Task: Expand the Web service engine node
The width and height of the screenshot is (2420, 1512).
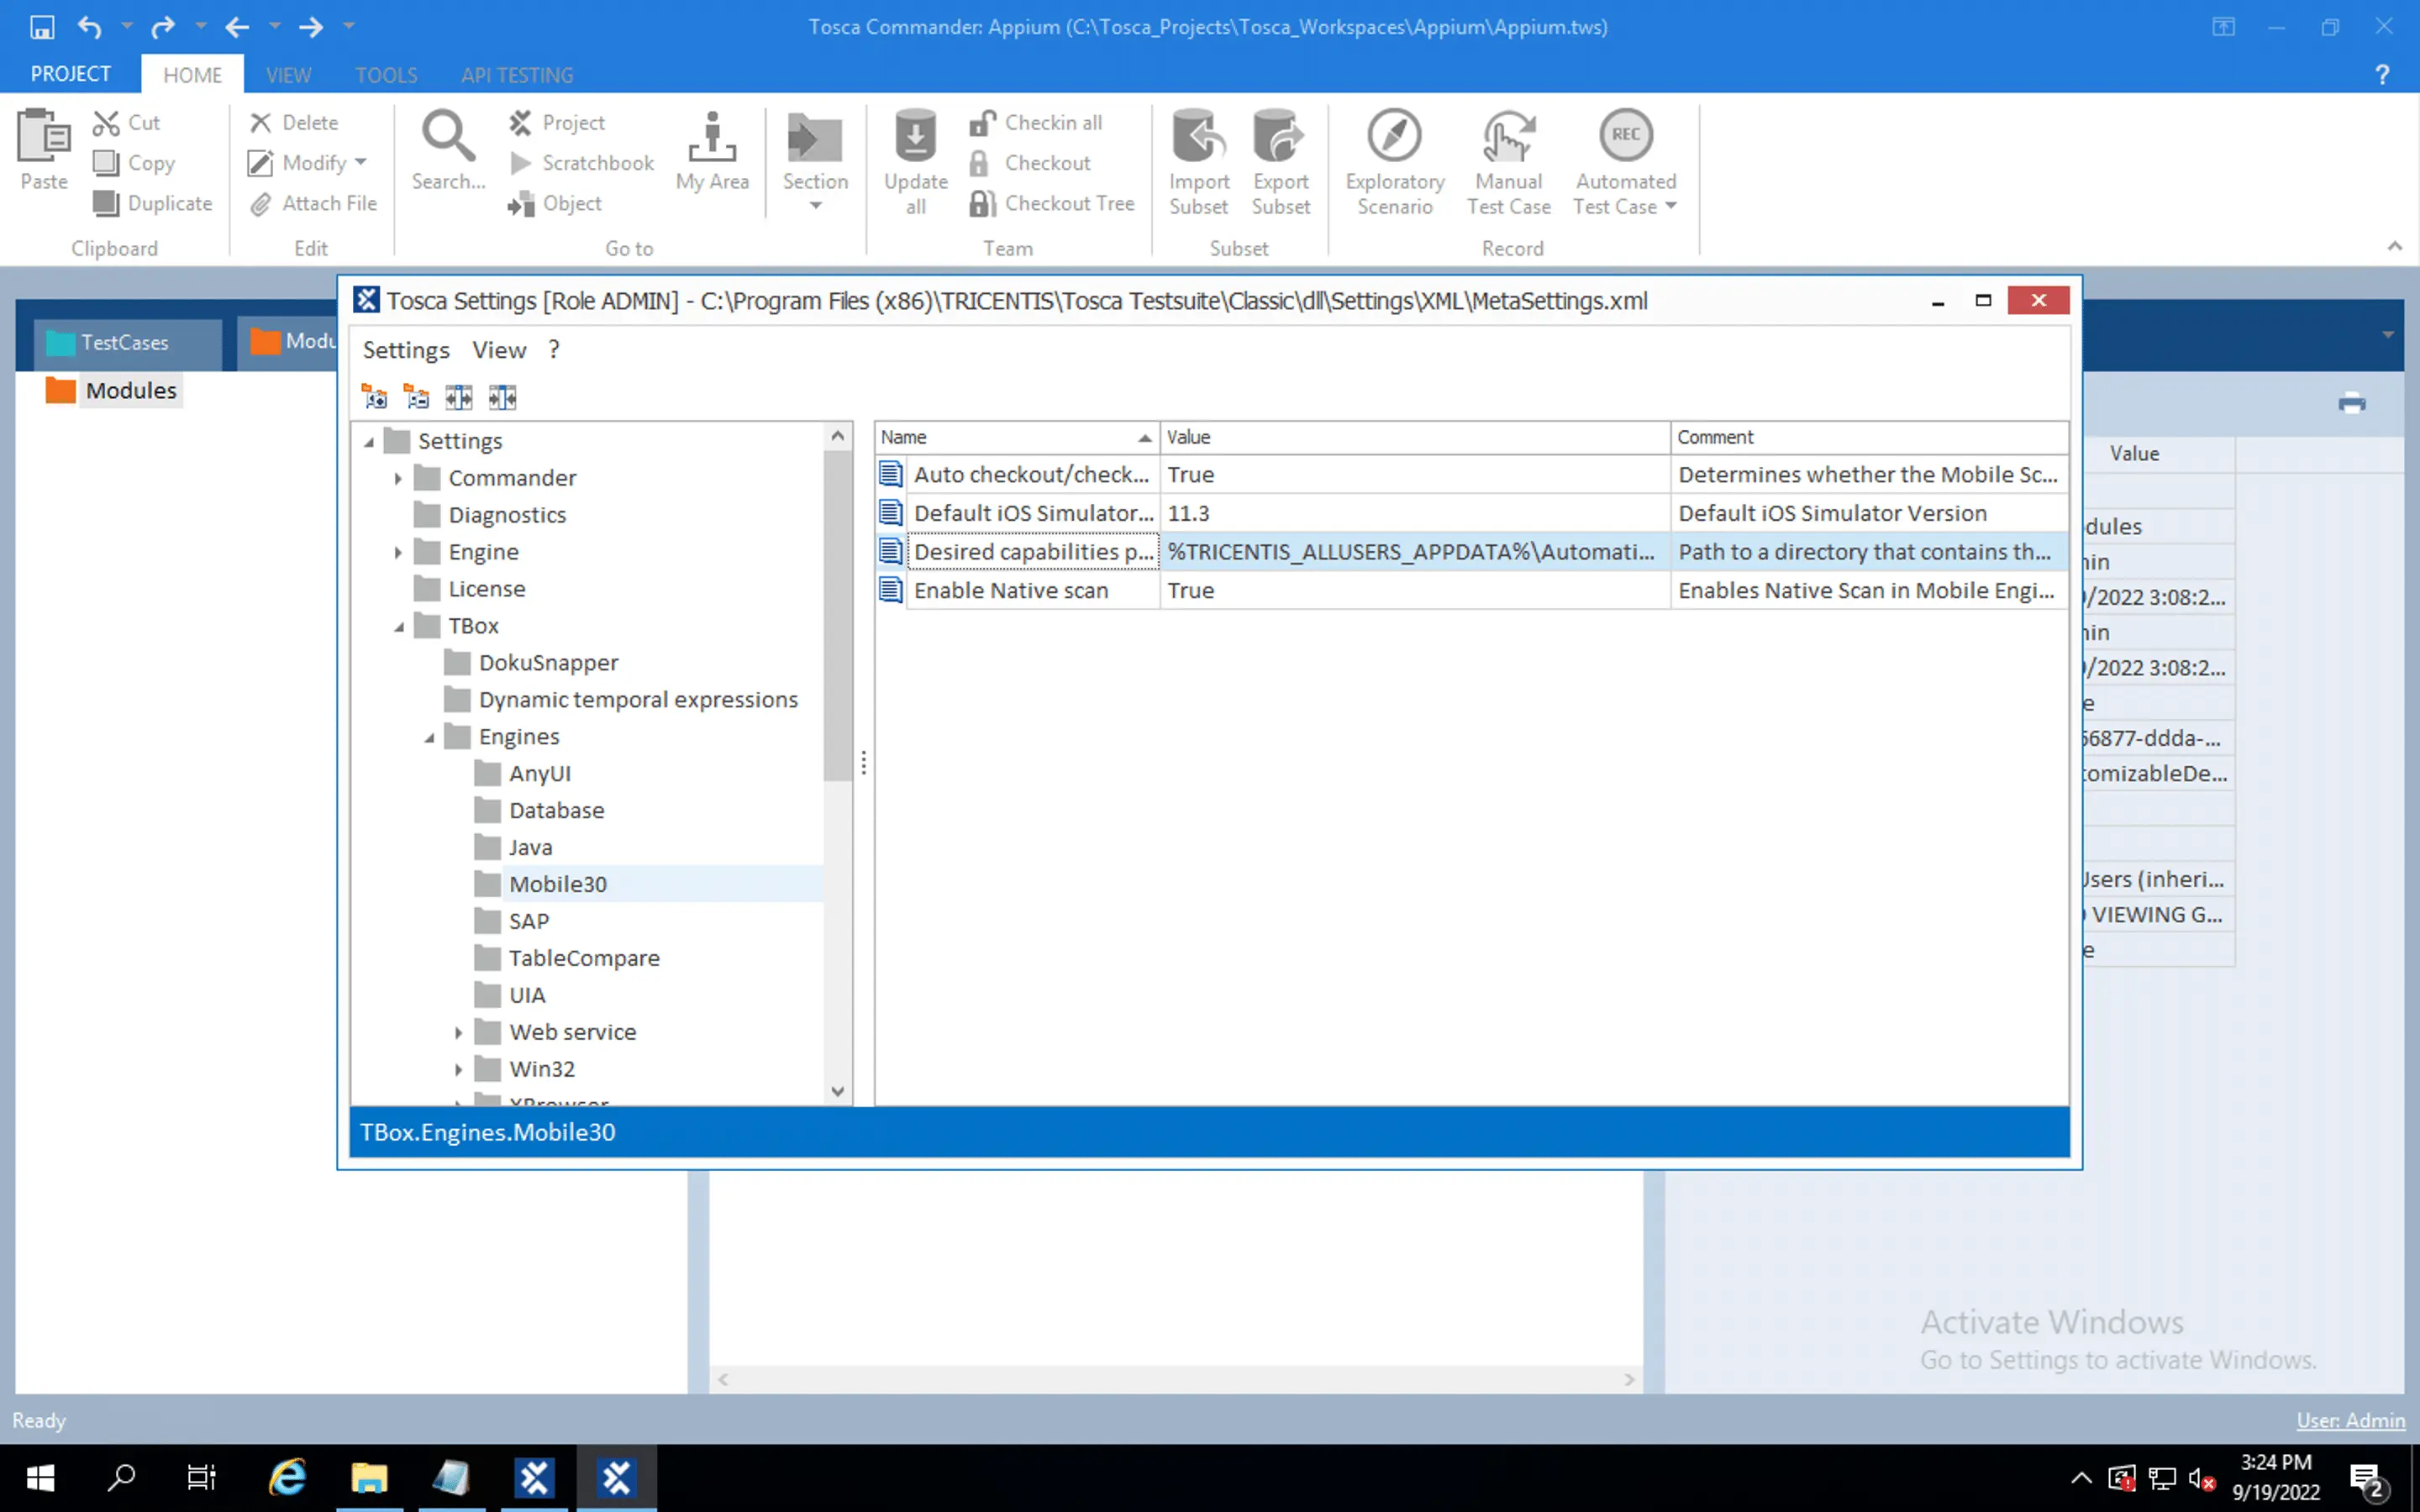Action: (458, 1033)
